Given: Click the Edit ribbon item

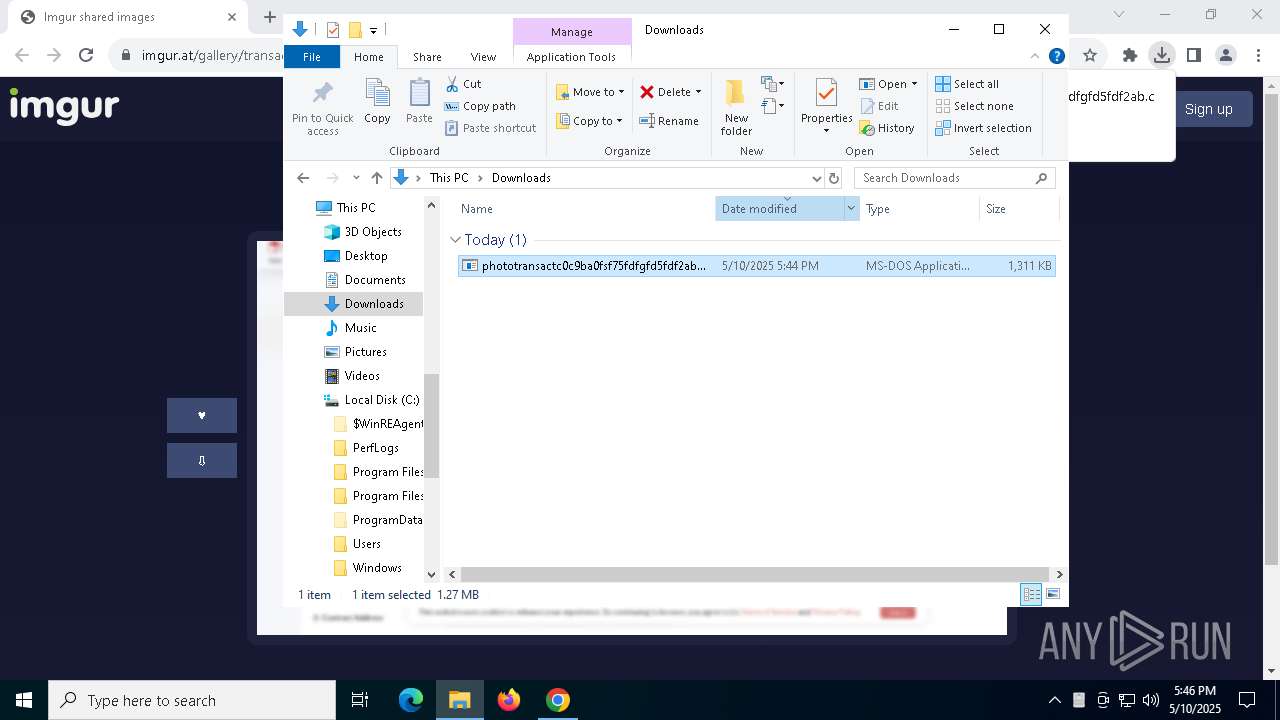Looking at the screenshot, I should [879, 106].
